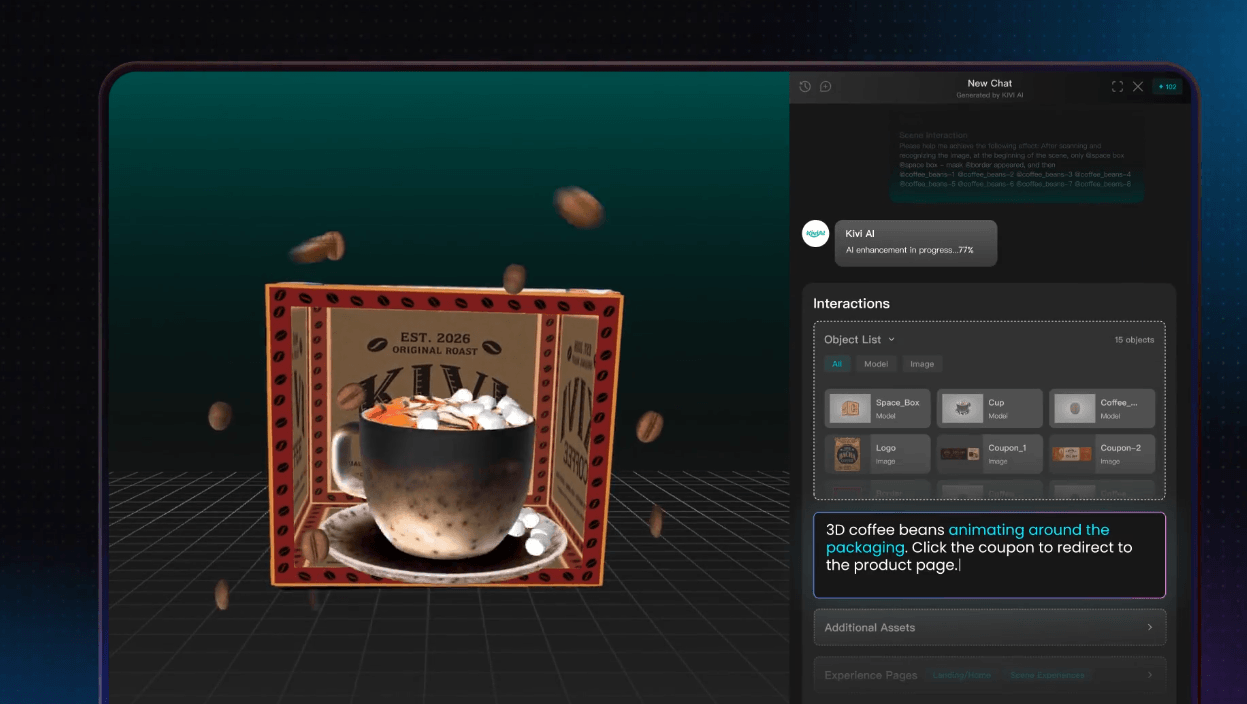Screen dimensions: 1247x704
Task: Select the Cup model object
Action: click(x=990, y=408)
